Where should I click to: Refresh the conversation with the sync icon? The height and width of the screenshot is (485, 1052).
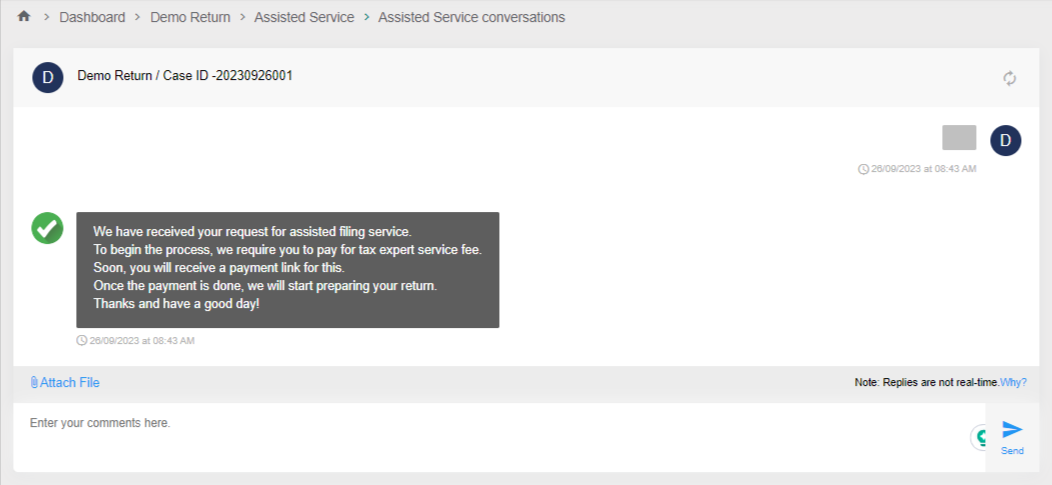tap(1010, 78)
